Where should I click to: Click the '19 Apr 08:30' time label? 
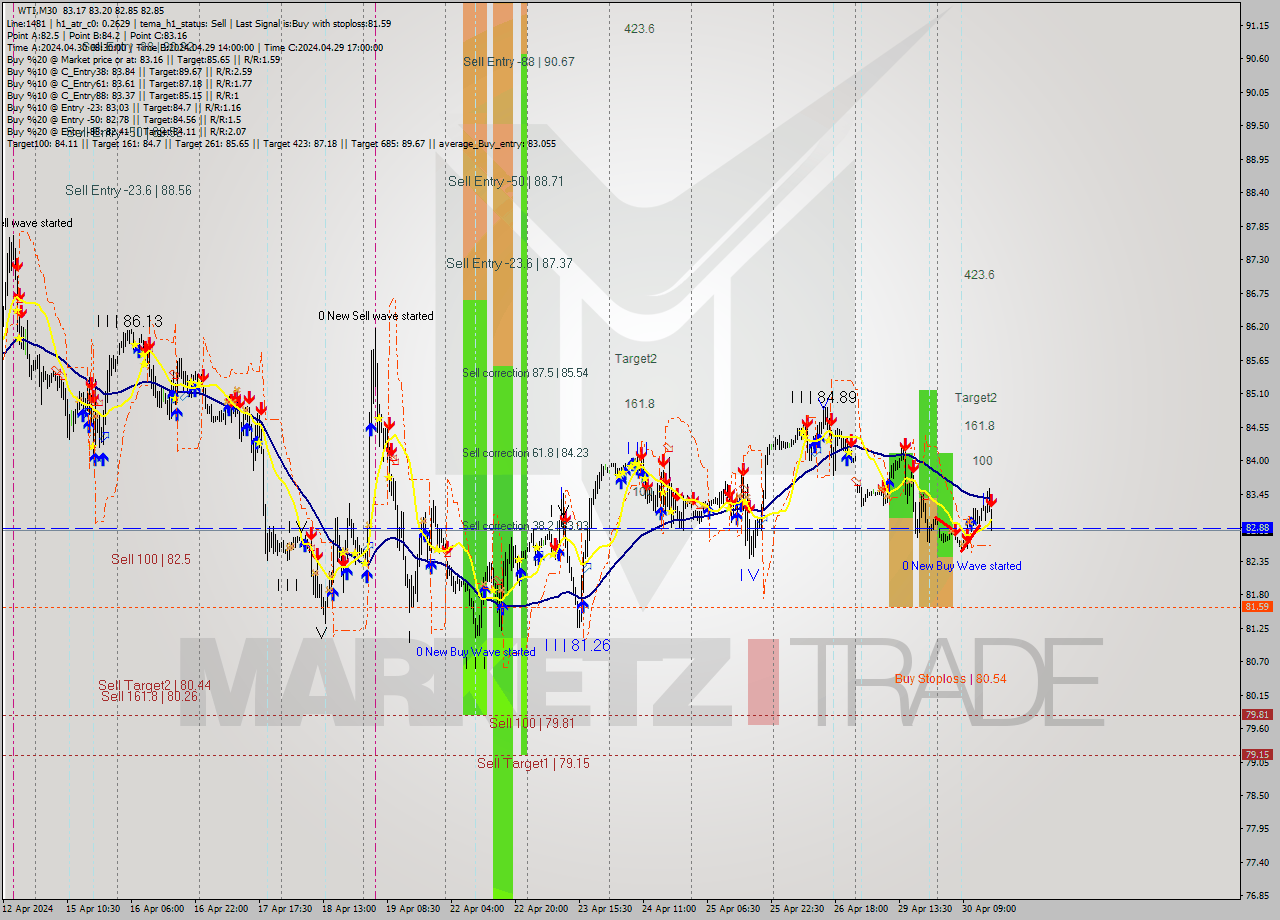412,909
